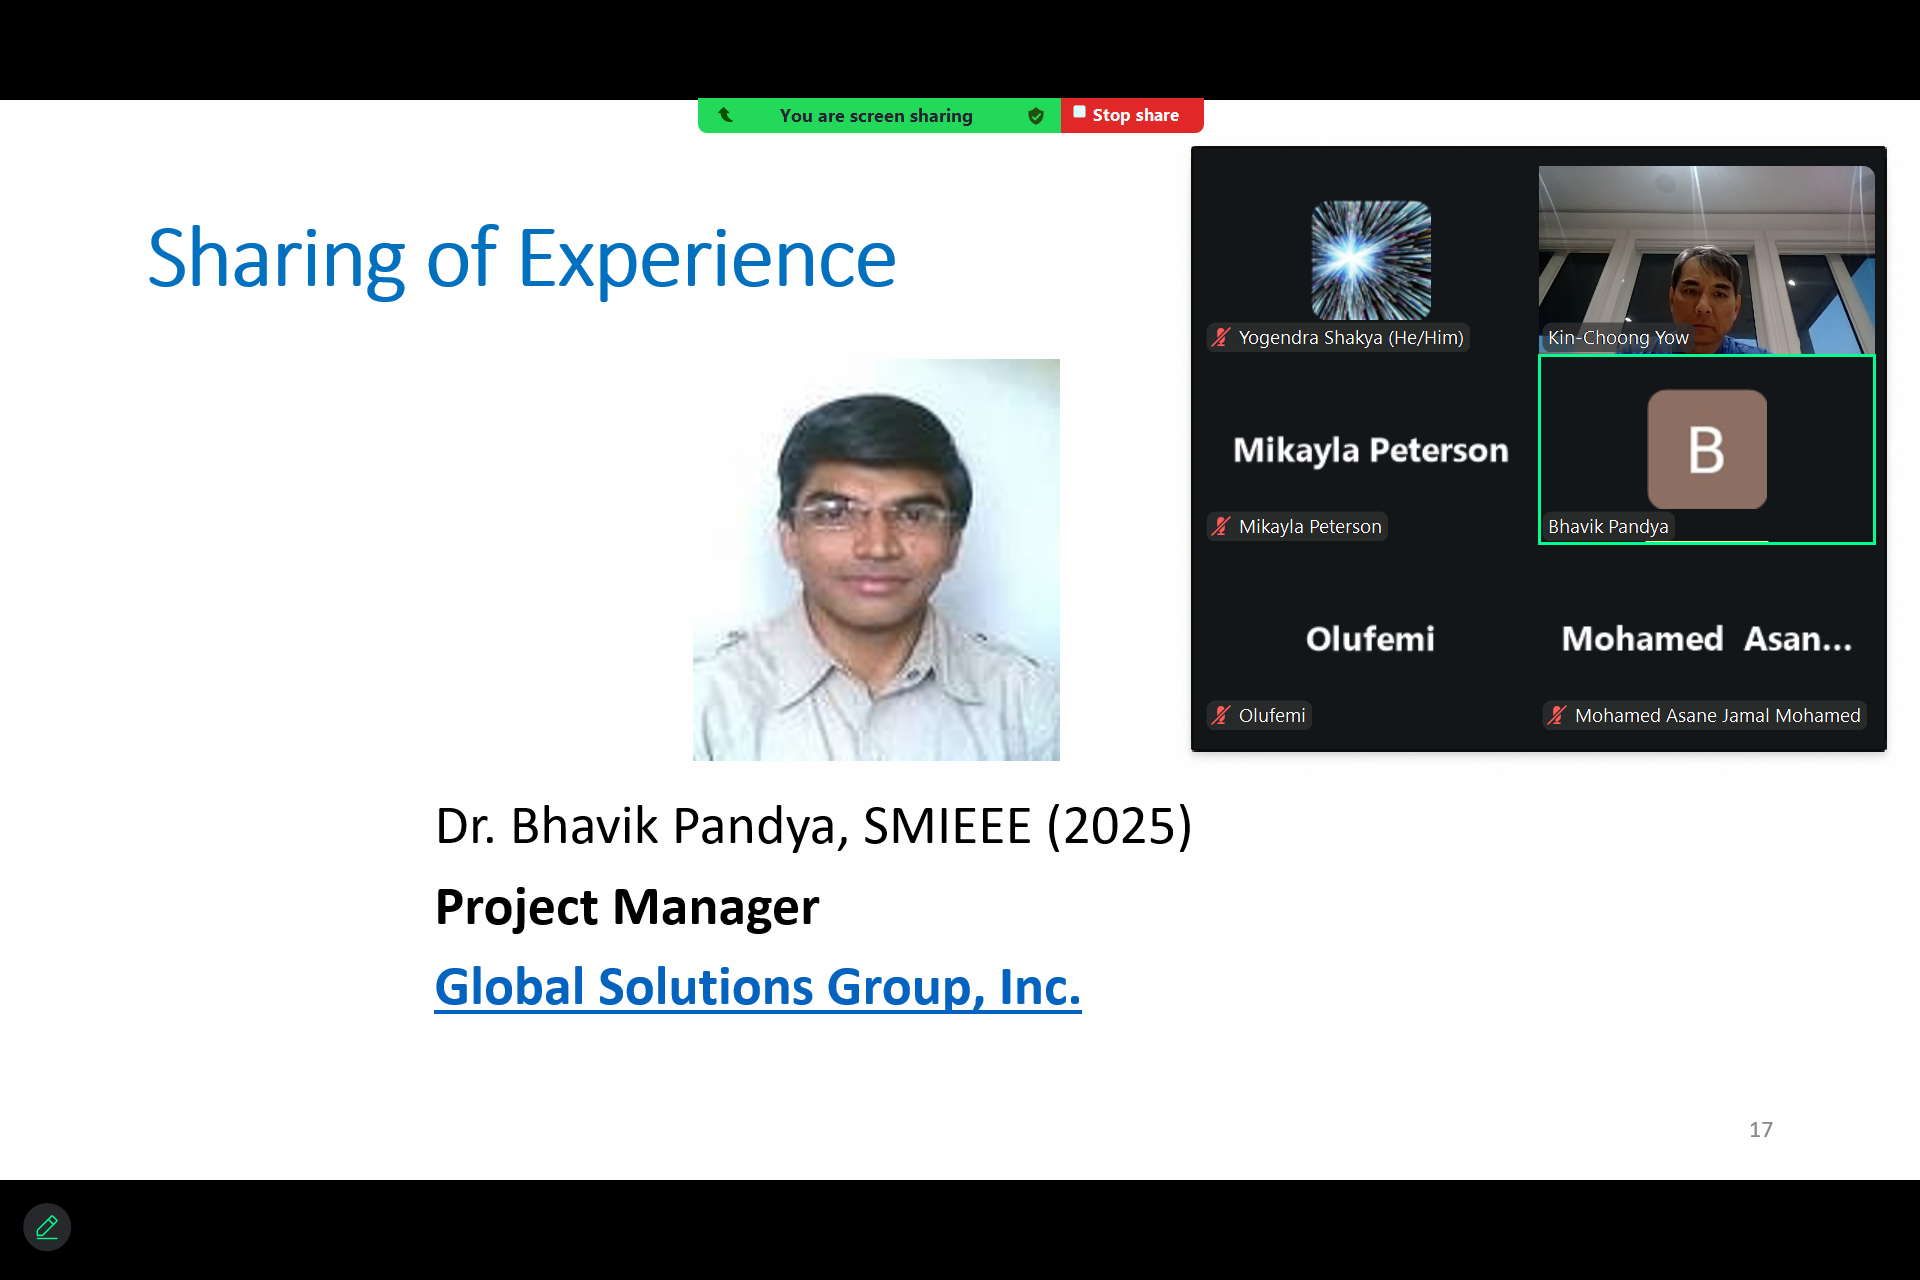This screenshot has width=1920, height=1280.
Task: Click the Mikayla Peterson participant tile name
Action: 1370,450
